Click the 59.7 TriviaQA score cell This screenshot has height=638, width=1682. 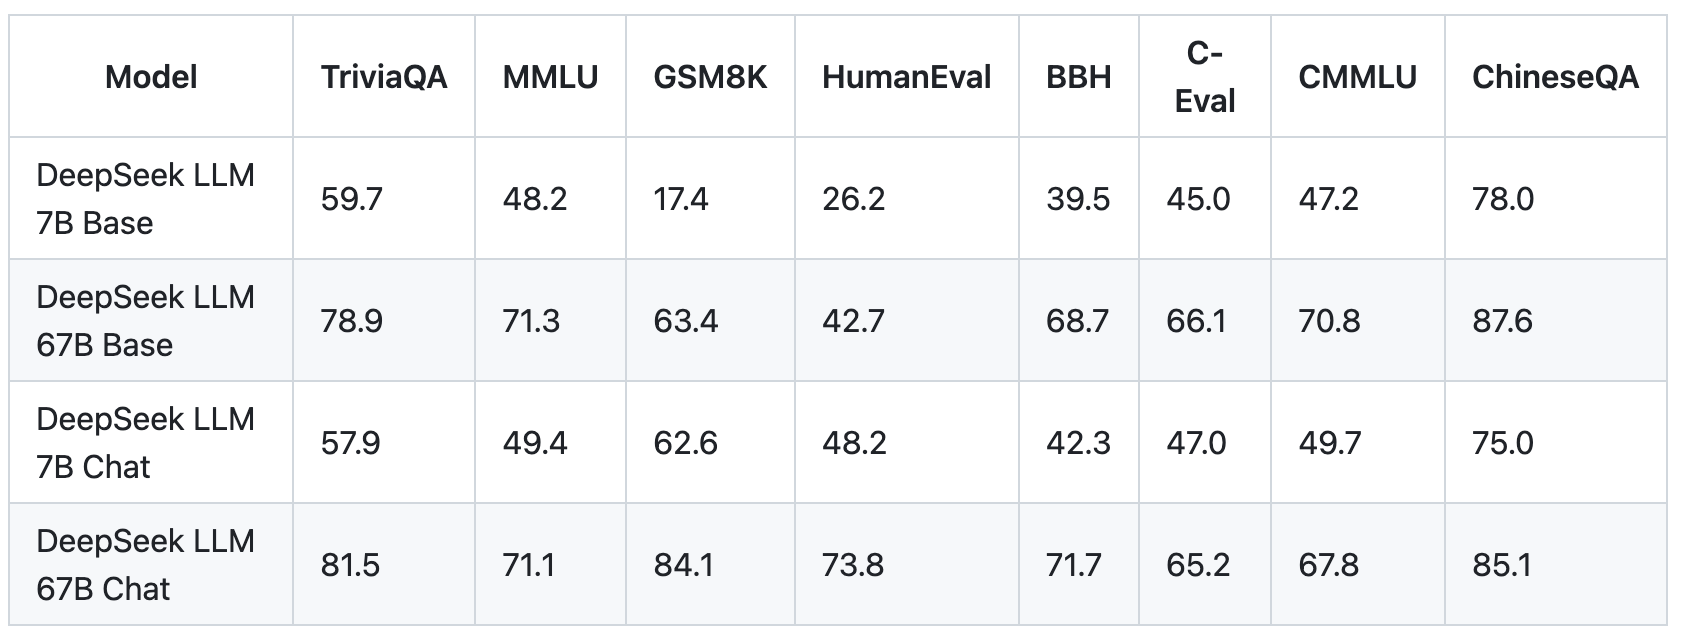click(352, 199)
